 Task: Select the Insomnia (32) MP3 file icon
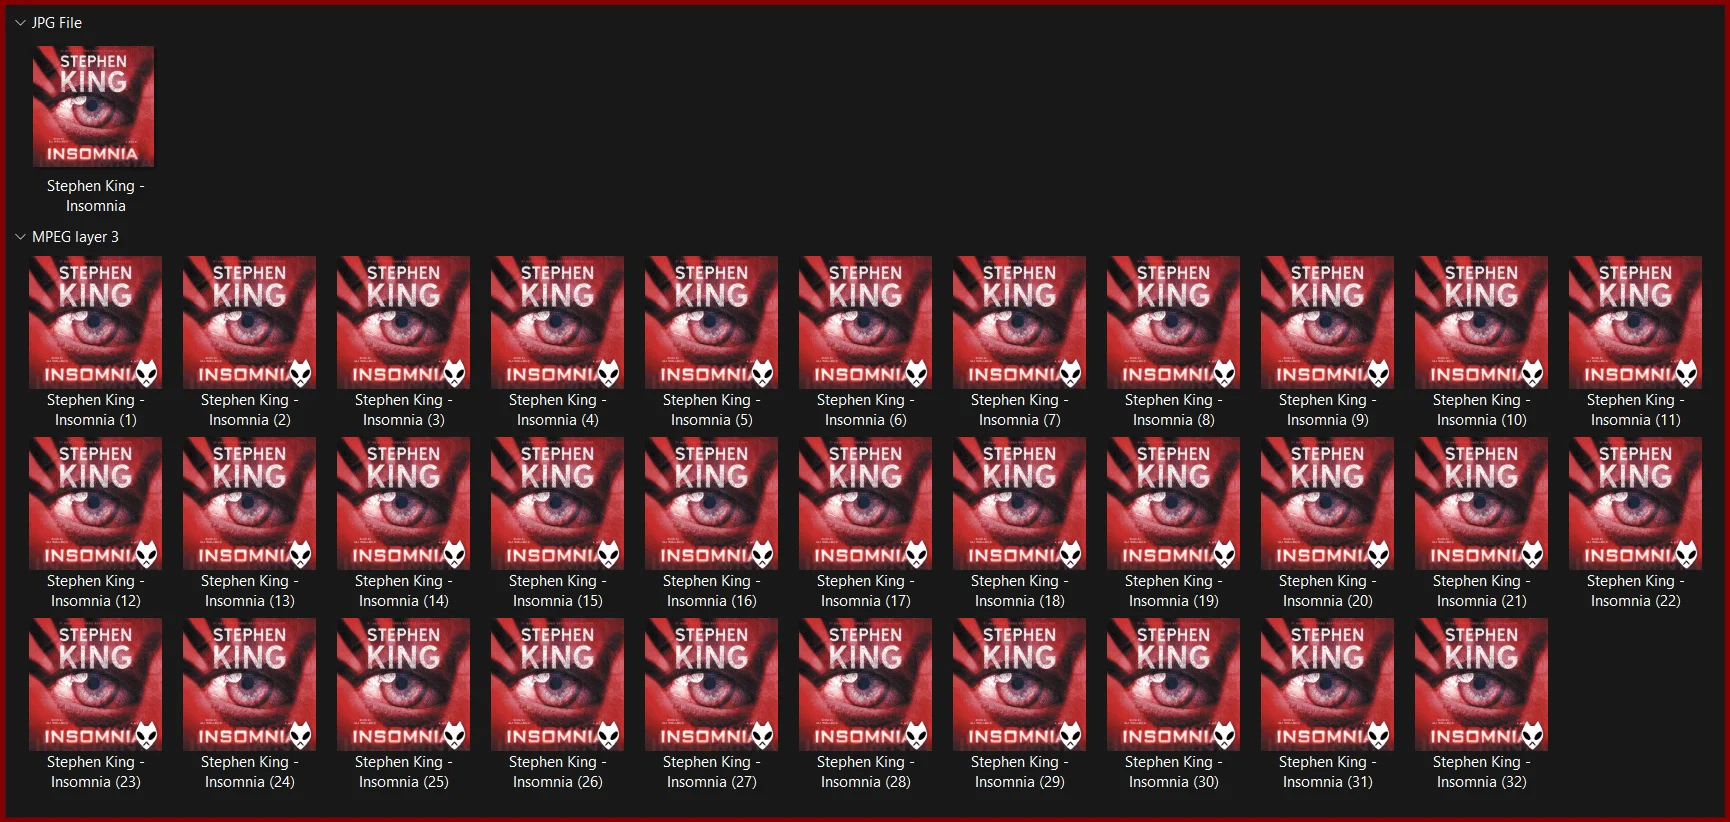coord(1482,684)
